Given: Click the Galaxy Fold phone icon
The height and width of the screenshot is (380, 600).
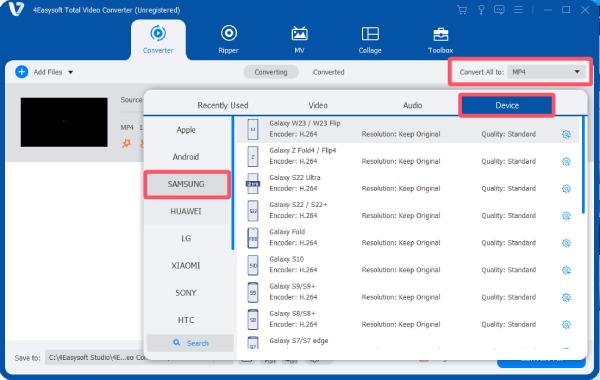Looking at the screenshot, I should pyautogui.click(x=253, y=238).
